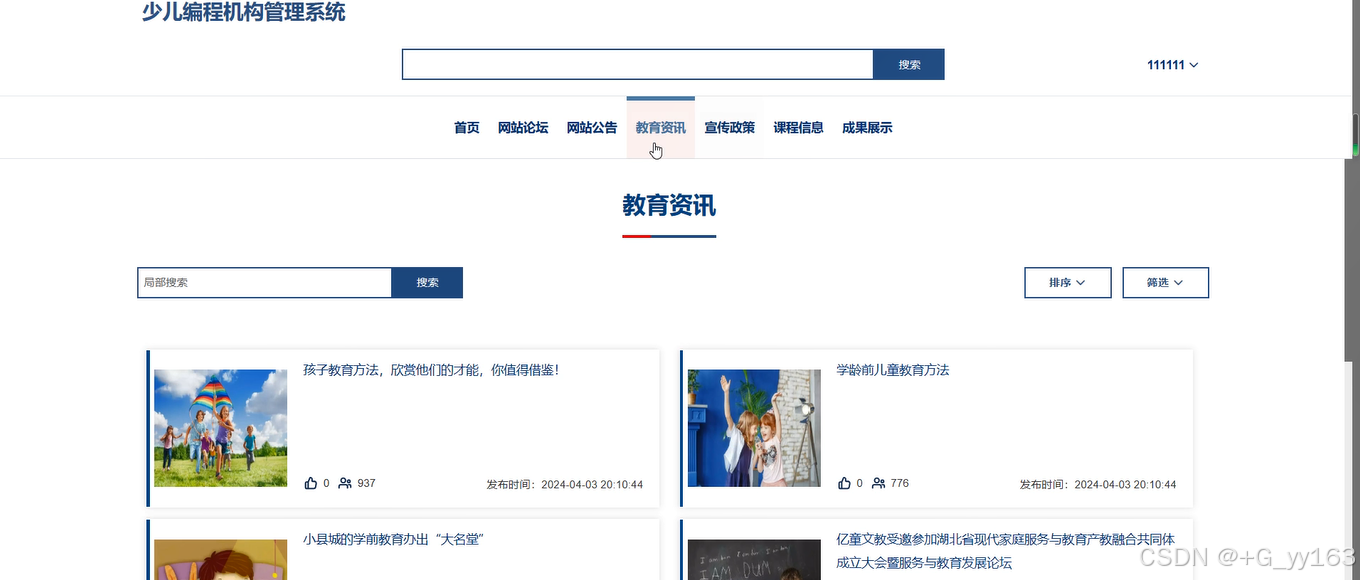Click the 少儿编程机构管理系统 site title
1360x580 pixels.
[243, 13]
